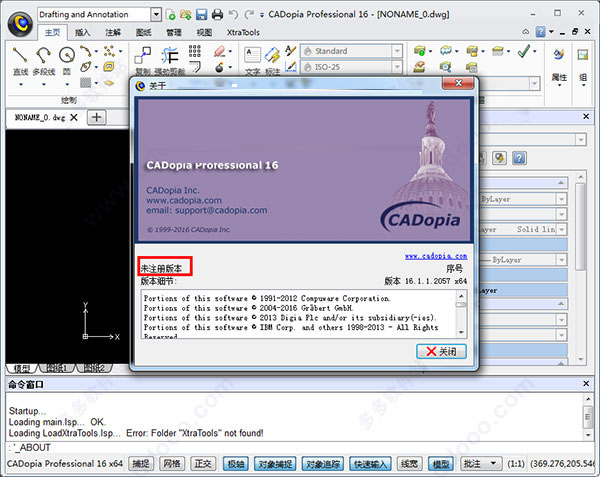Pick the Ellipse tool in the draw panel
The image size is (600, 477).
click(x=85, y=67)
